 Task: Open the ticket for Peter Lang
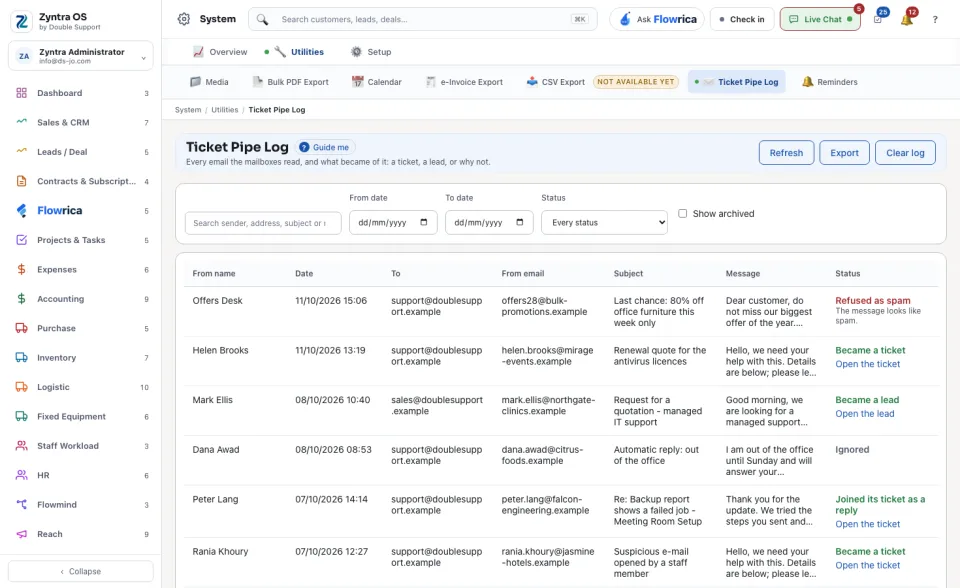[x=868, y=524]
